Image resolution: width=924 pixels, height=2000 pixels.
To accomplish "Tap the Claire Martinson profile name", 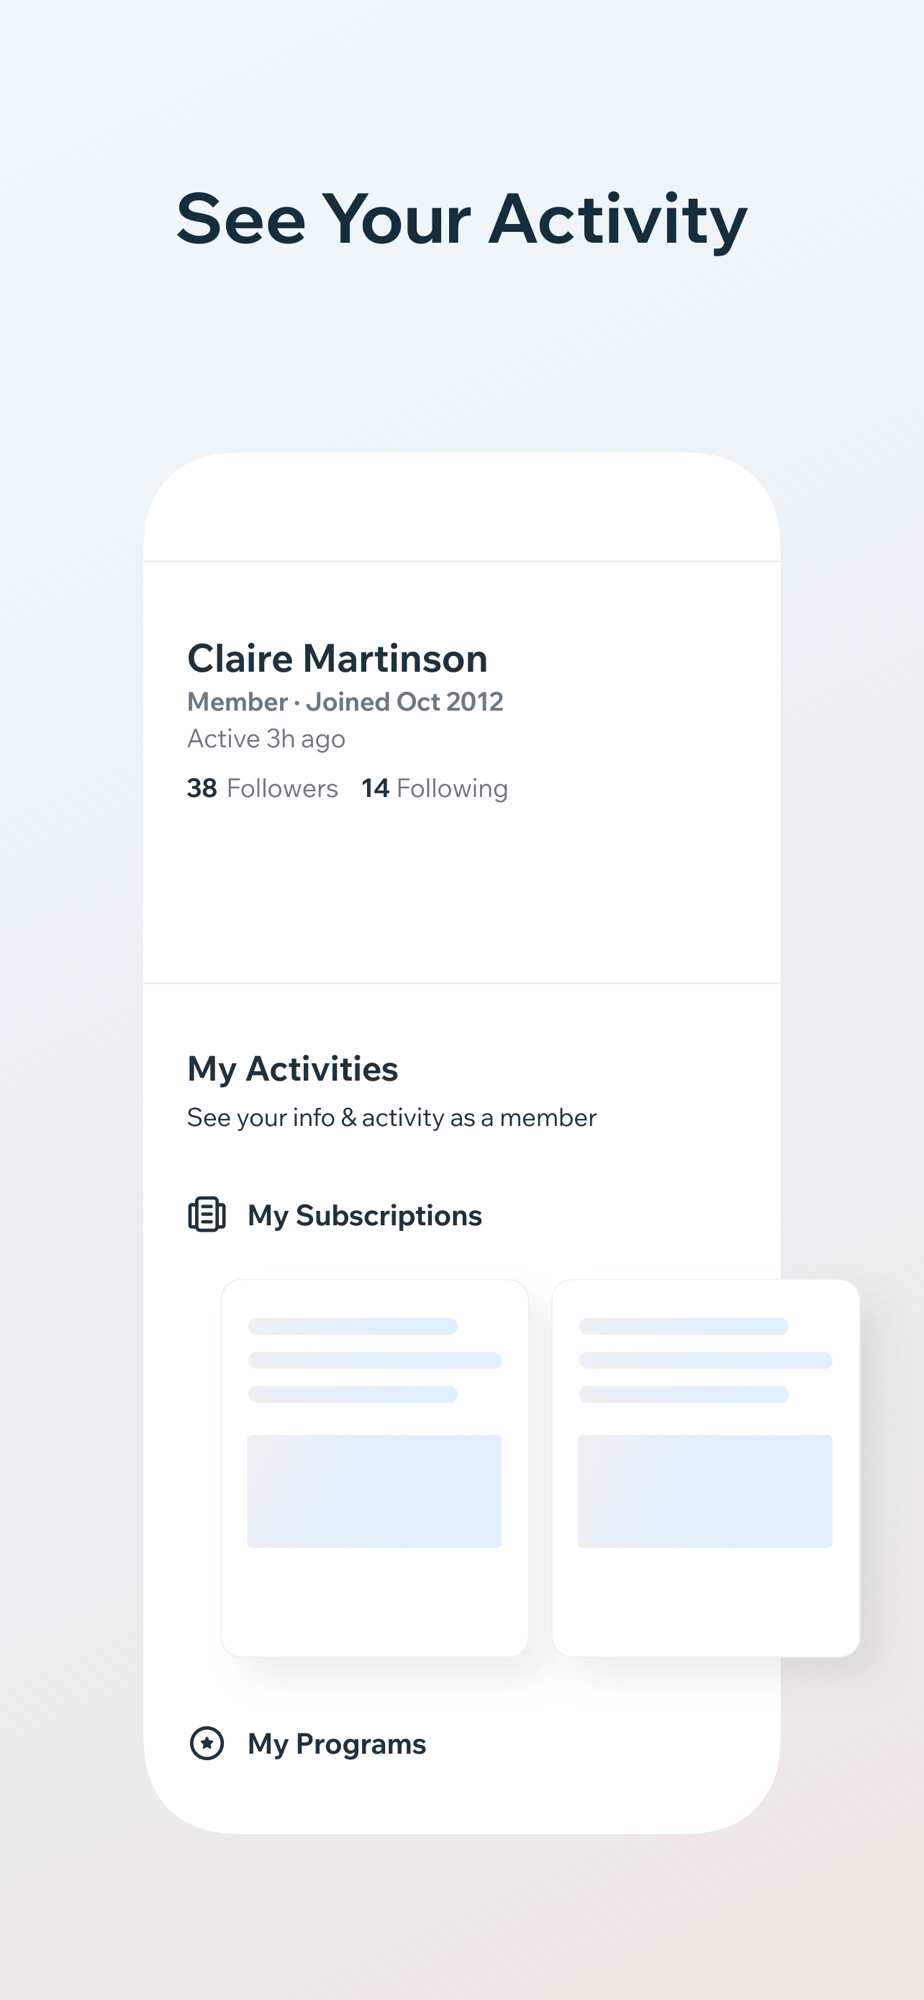I will pos(338,658).
